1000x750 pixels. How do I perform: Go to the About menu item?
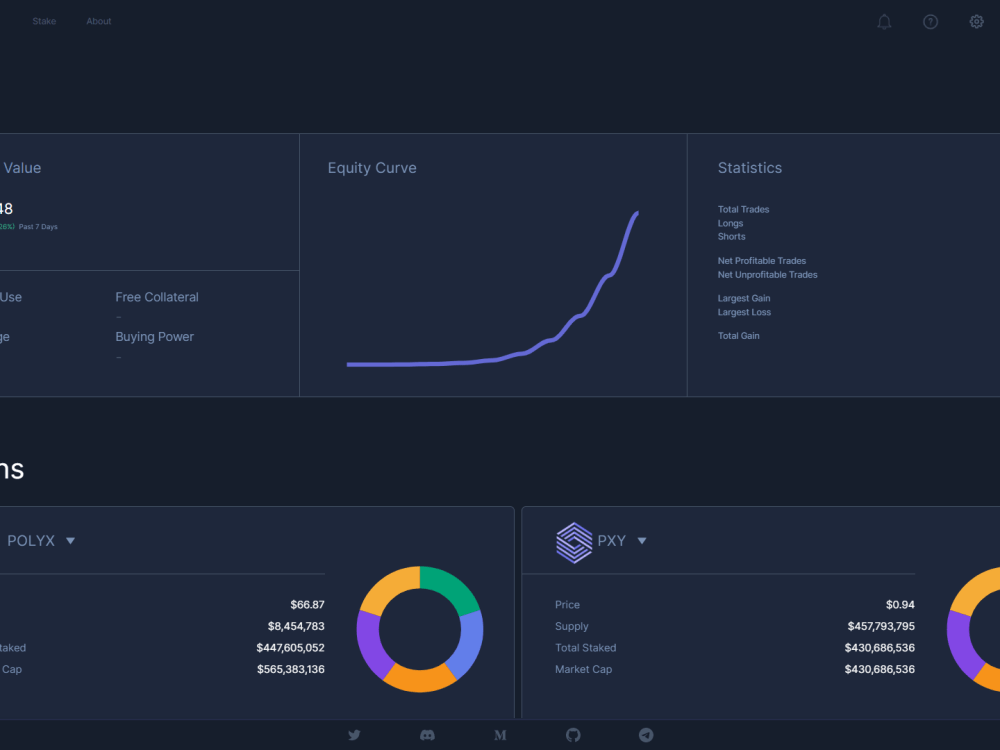point(99,21)
